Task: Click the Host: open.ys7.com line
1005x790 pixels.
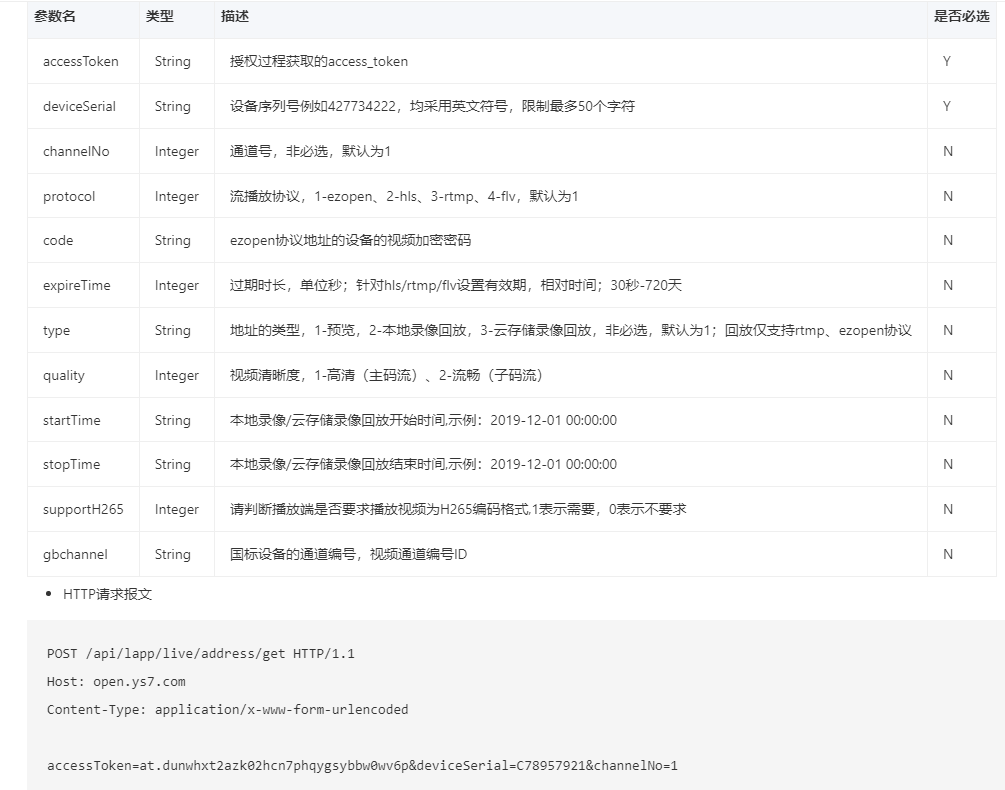Action: (x=116, y=682)
